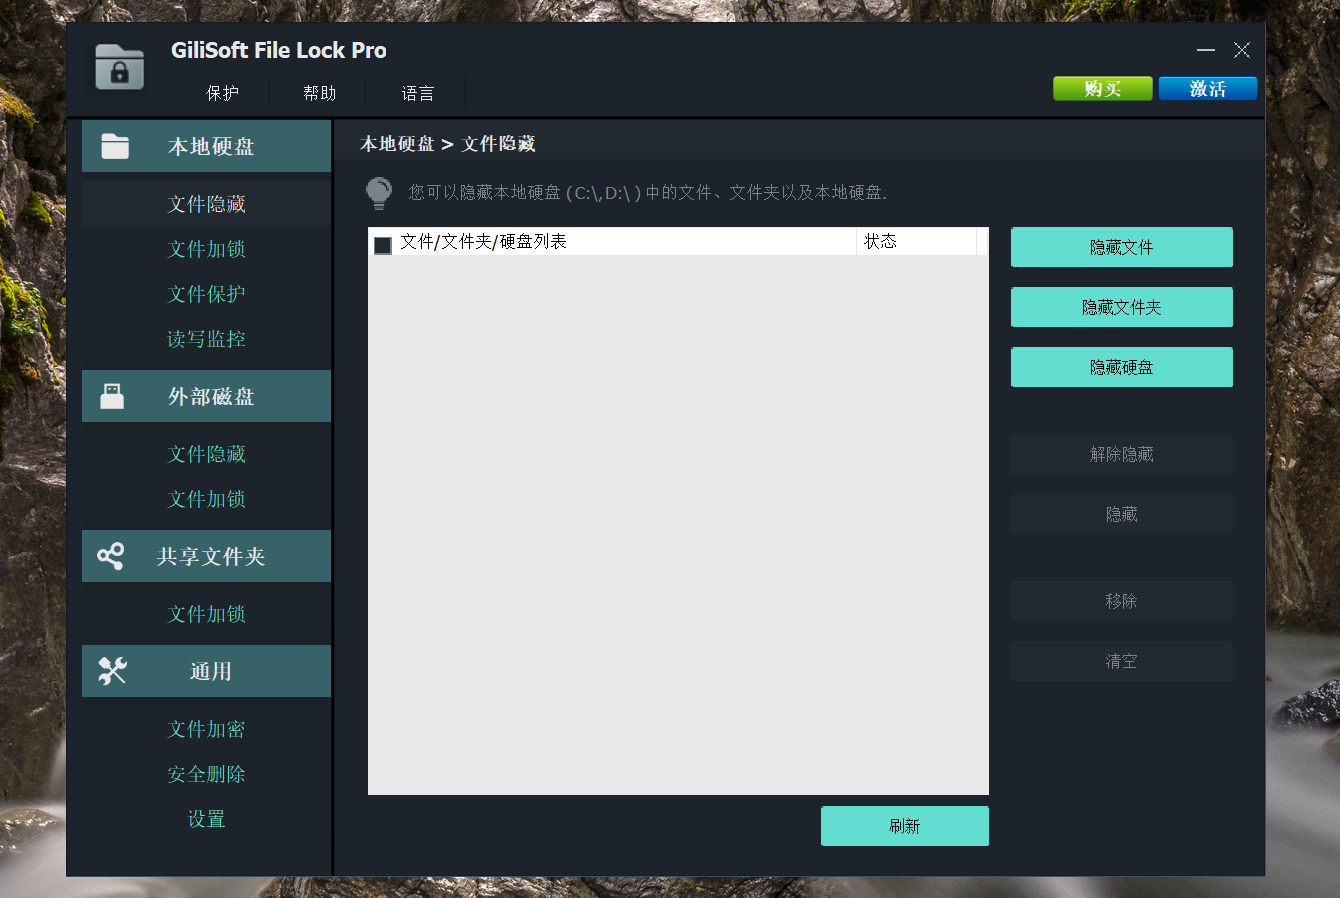1340x898 pixels.
Task: Click the folder icon beside 本地硬盘
Action: point(115,146)
